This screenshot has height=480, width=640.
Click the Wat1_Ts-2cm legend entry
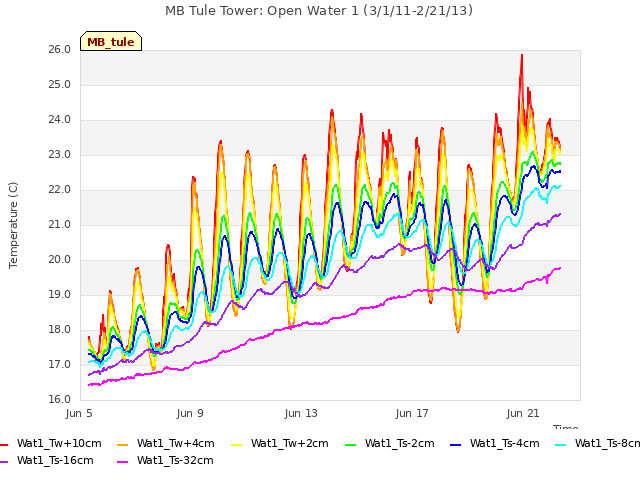390,443
